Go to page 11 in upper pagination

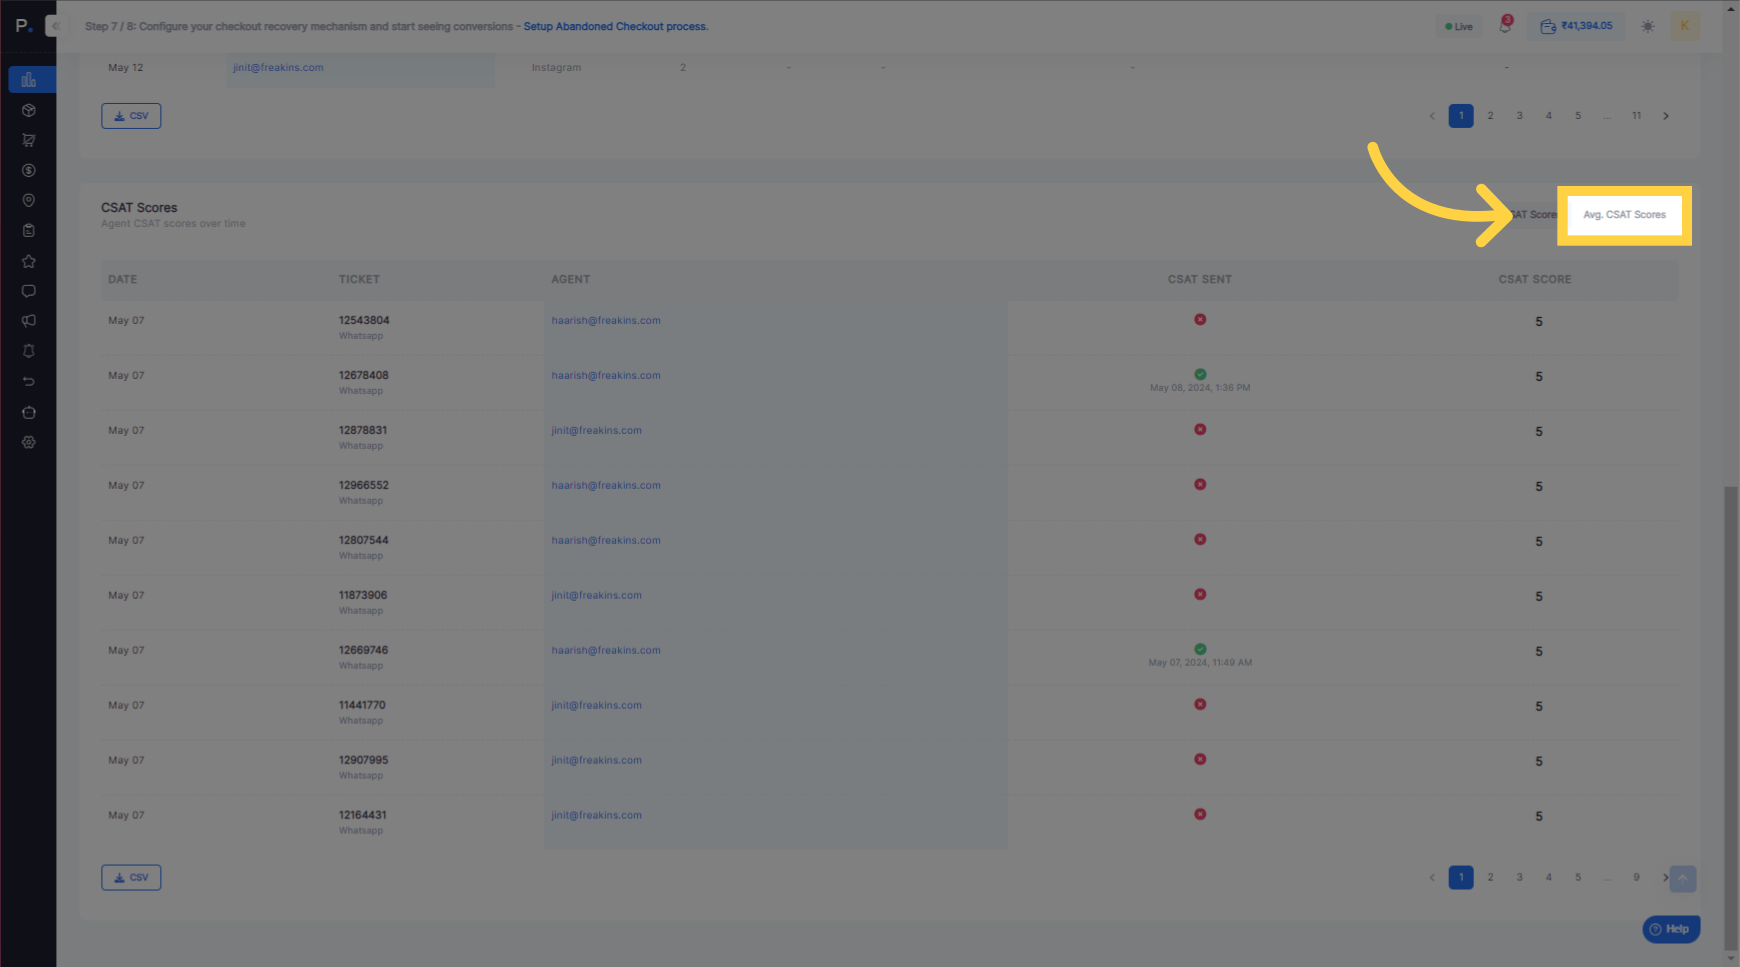pos(1636,116)
